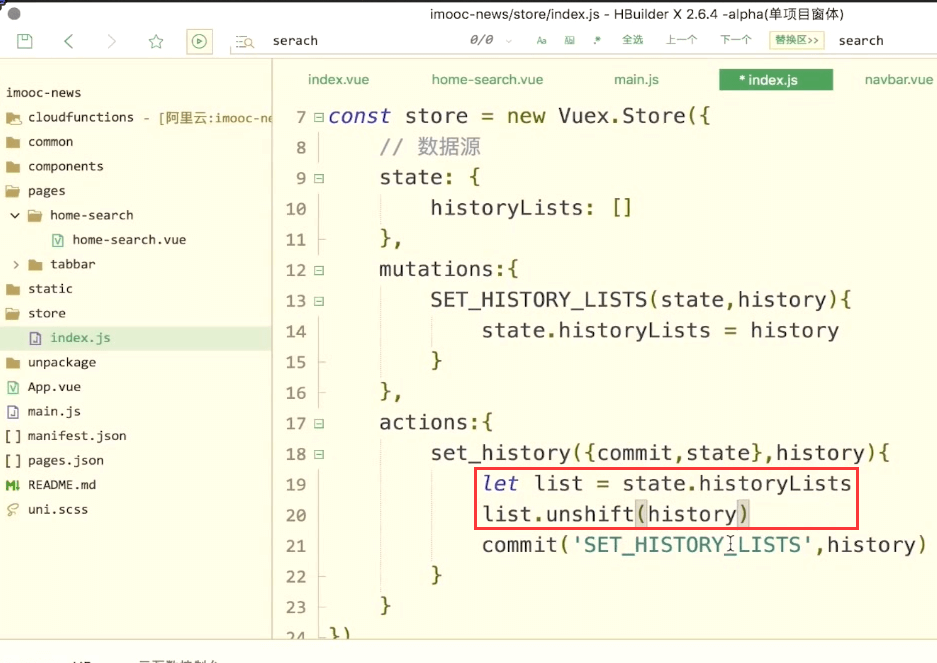Open the pages folder
Image resolution: width=937 pixels, height=663 pixels.
click(x=47, y=191)
